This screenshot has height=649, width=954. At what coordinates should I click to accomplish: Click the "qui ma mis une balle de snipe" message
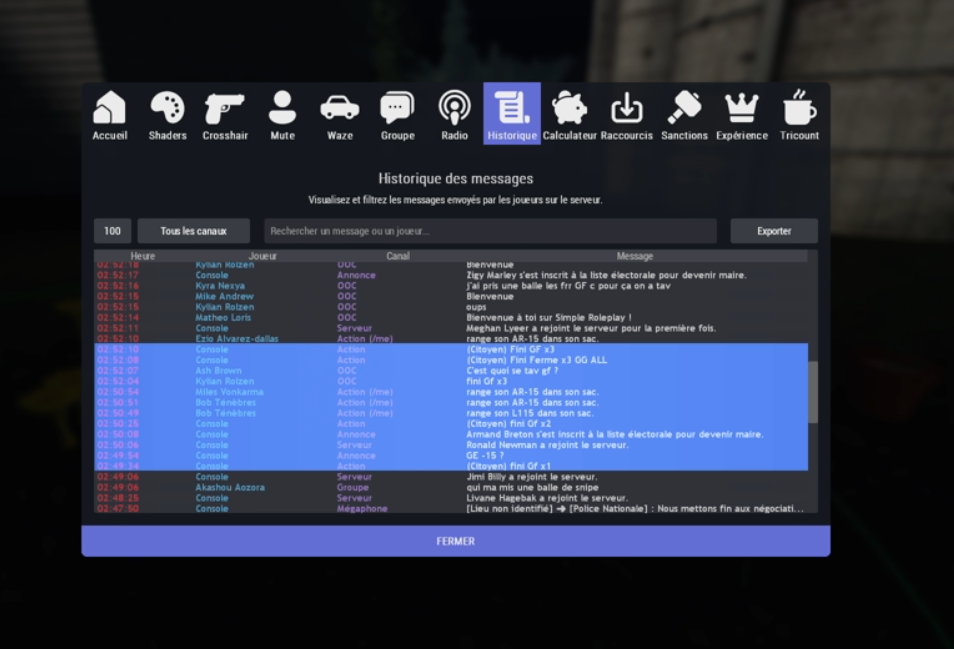(532, 487)
